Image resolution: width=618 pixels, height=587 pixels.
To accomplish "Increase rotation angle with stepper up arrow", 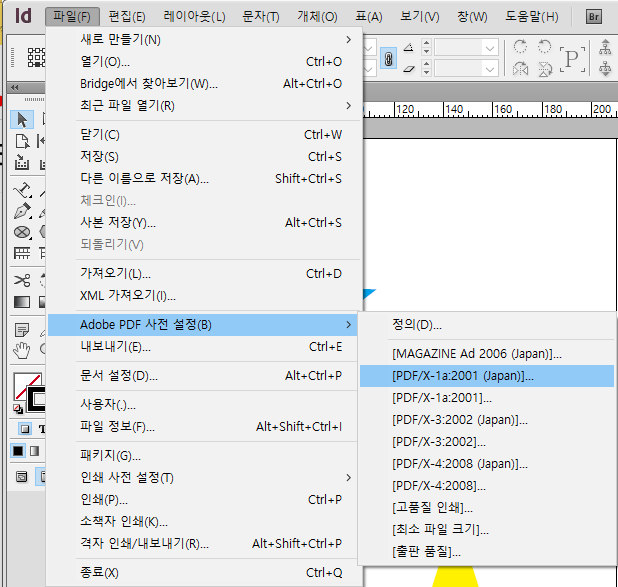I will click(426, 43).
